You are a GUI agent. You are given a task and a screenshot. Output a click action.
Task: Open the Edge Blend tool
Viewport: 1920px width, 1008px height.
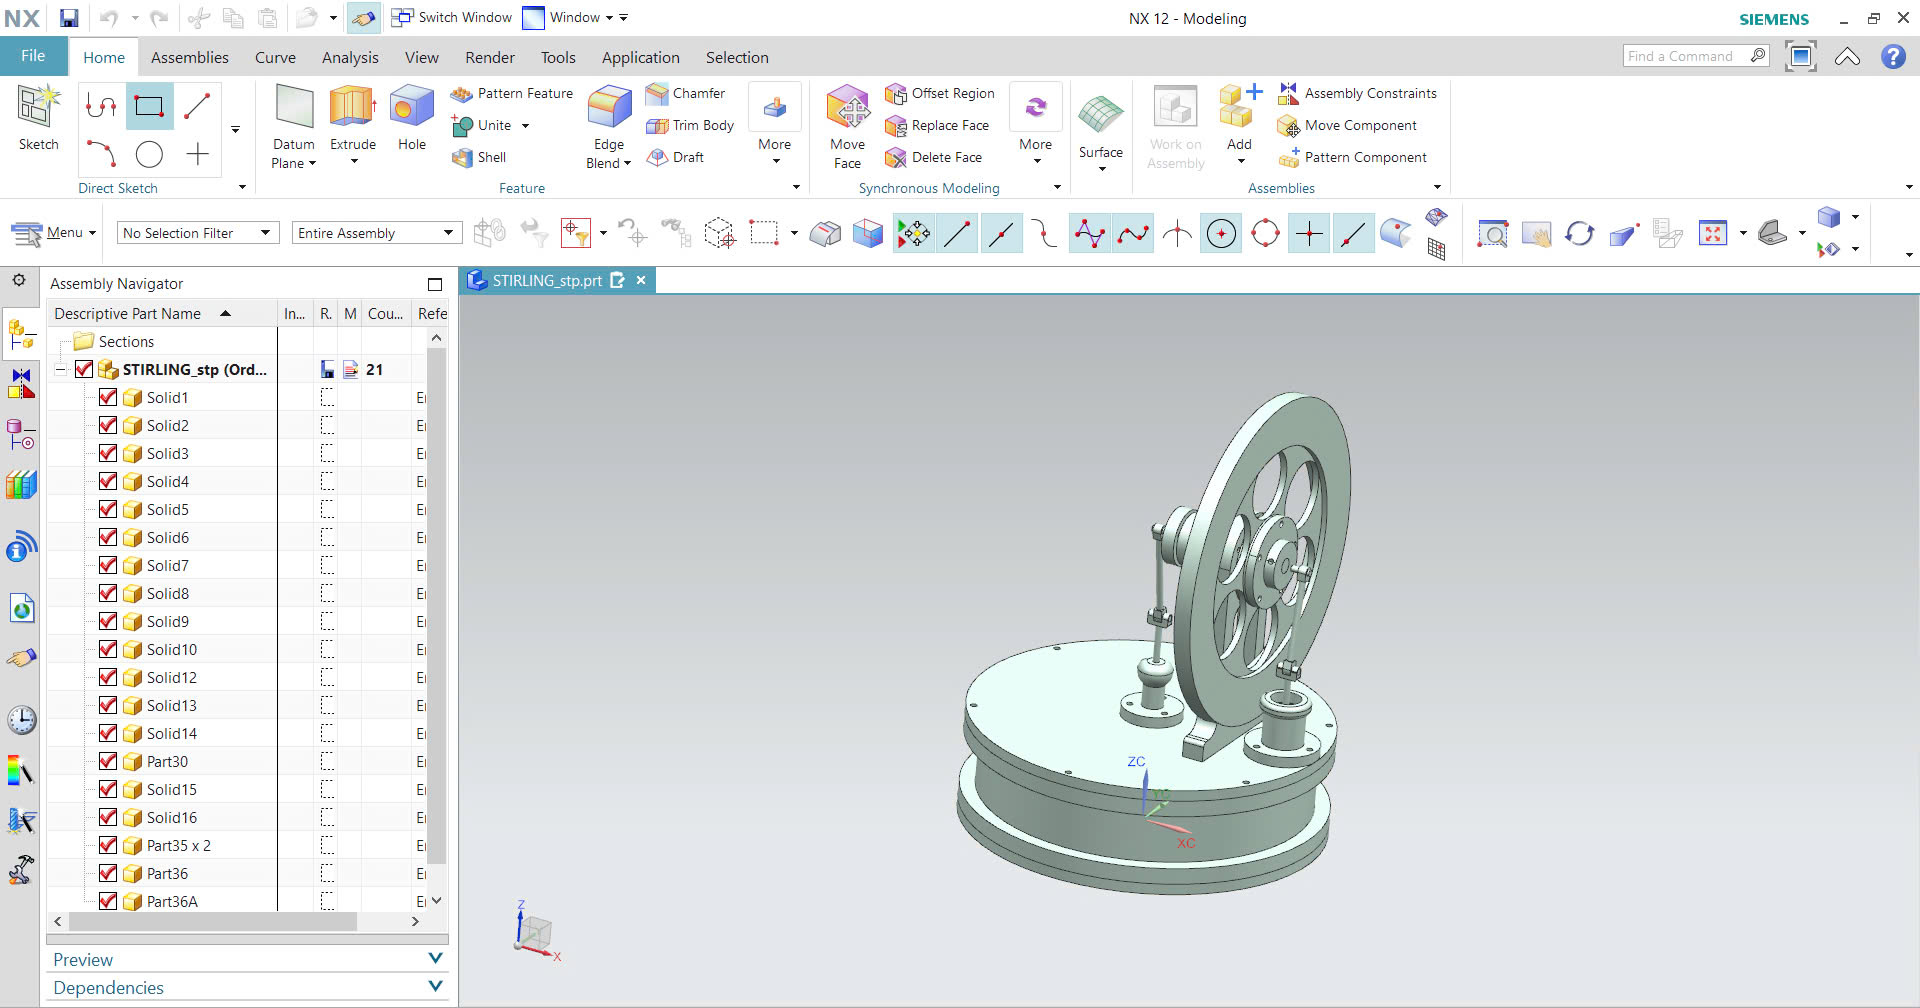coord(608,108)
